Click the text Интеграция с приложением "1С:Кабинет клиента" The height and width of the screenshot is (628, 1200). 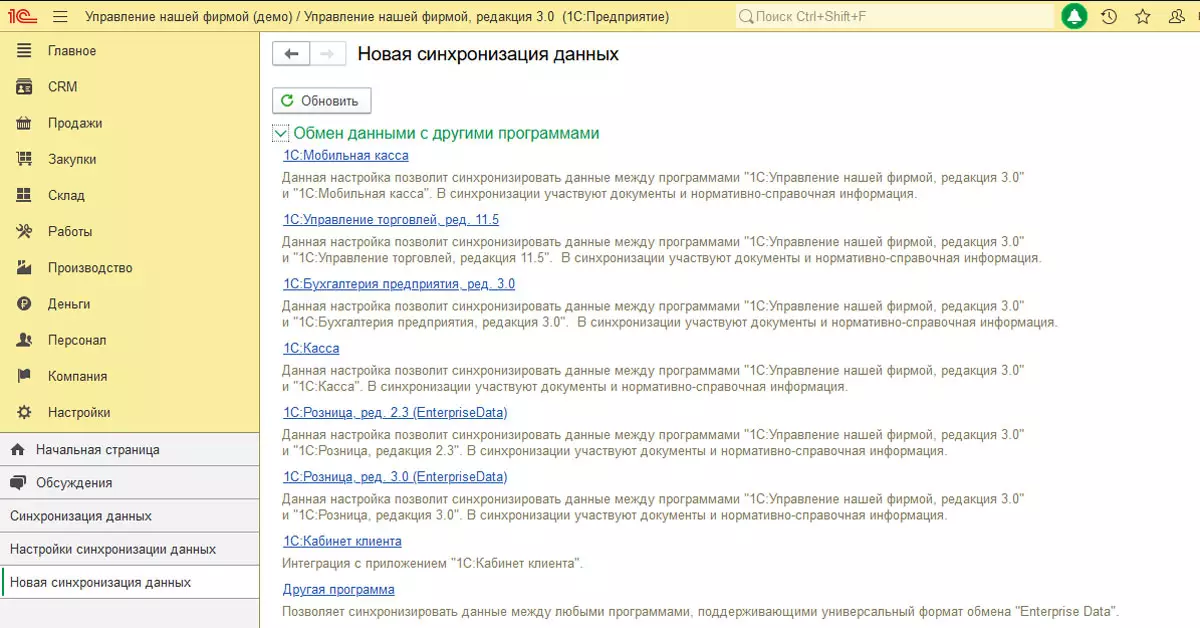point(432,563)
